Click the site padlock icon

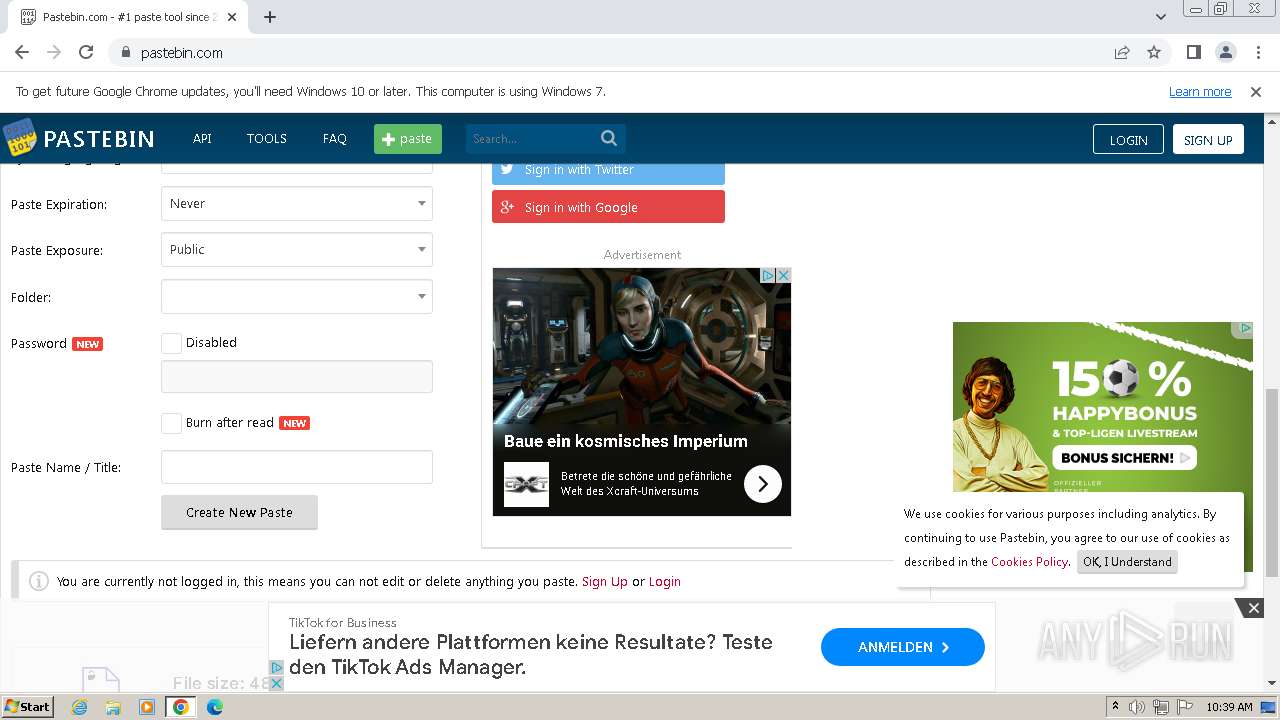pyautogui.click(x=126, y=53)
